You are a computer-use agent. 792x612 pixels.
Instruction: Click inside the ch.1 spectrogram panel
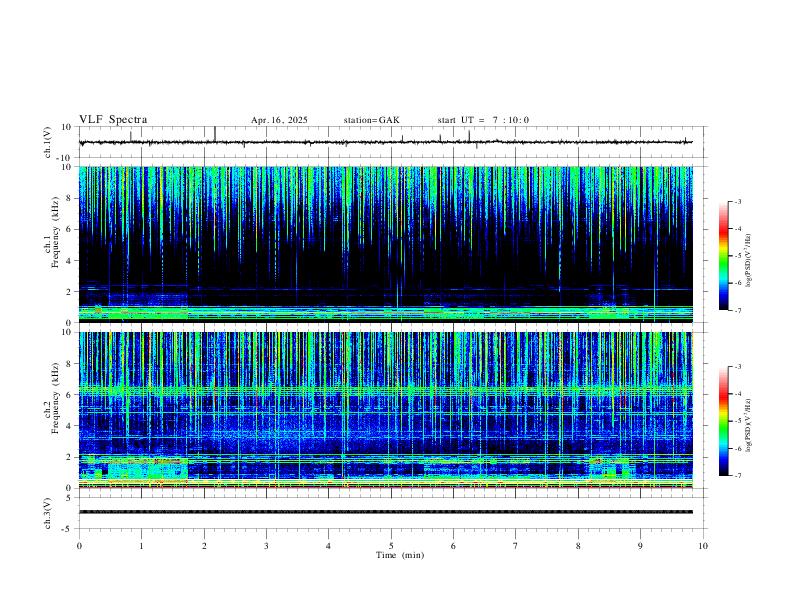(x=386, y=244)
